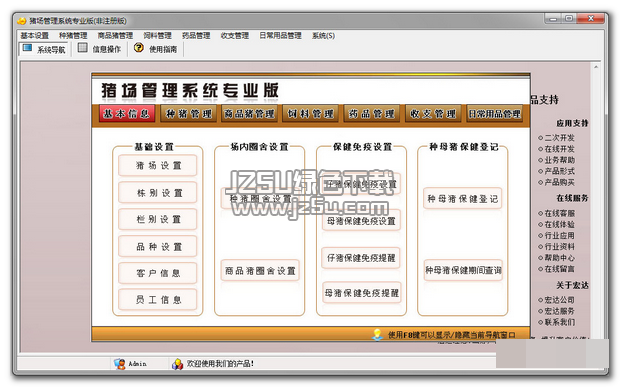Open 商品猪圈舍设置 button
620x387 pixels.
(x=260, y=270)
